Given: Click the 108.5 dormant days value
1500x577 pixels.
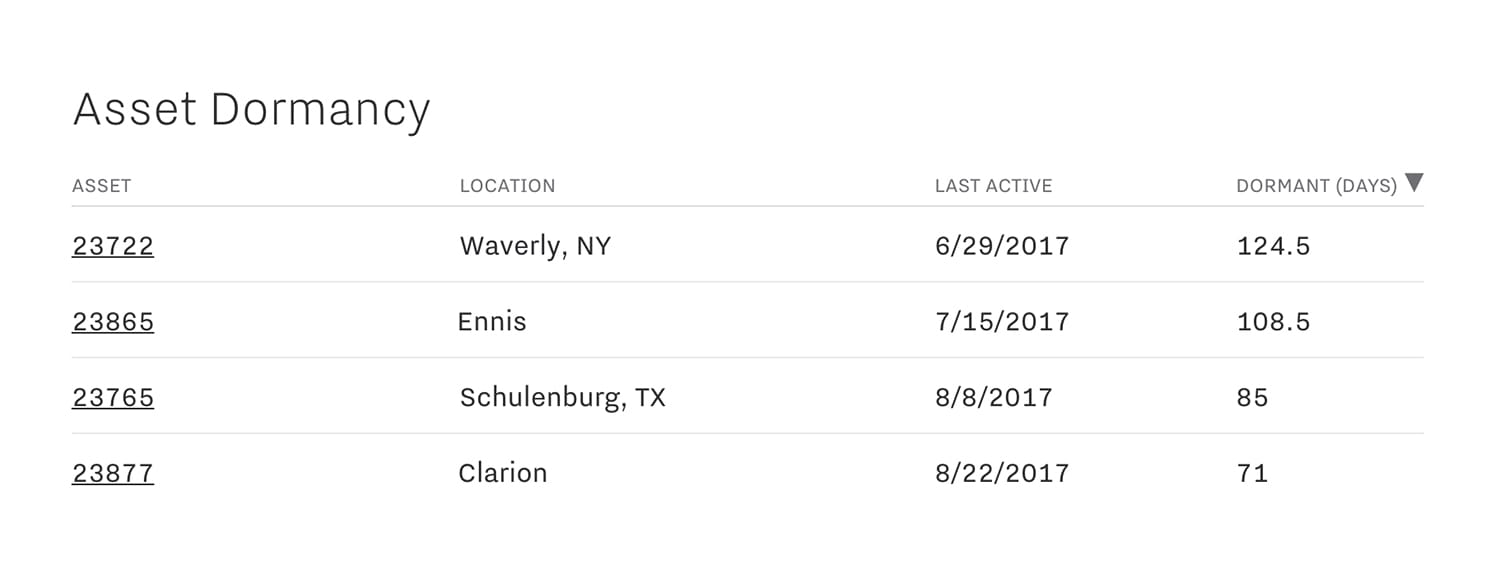Looking at the screenshot, I should tap(1273, 322).
